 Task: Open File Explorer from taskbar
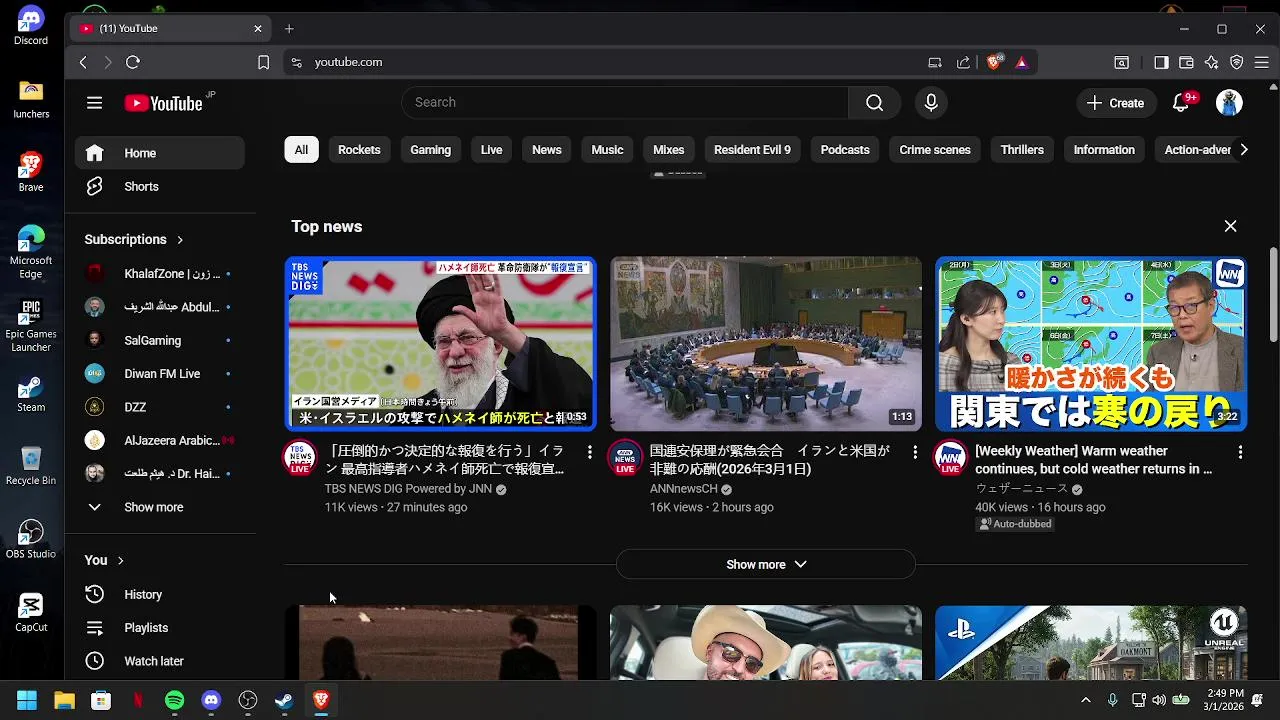click(64, 701)
